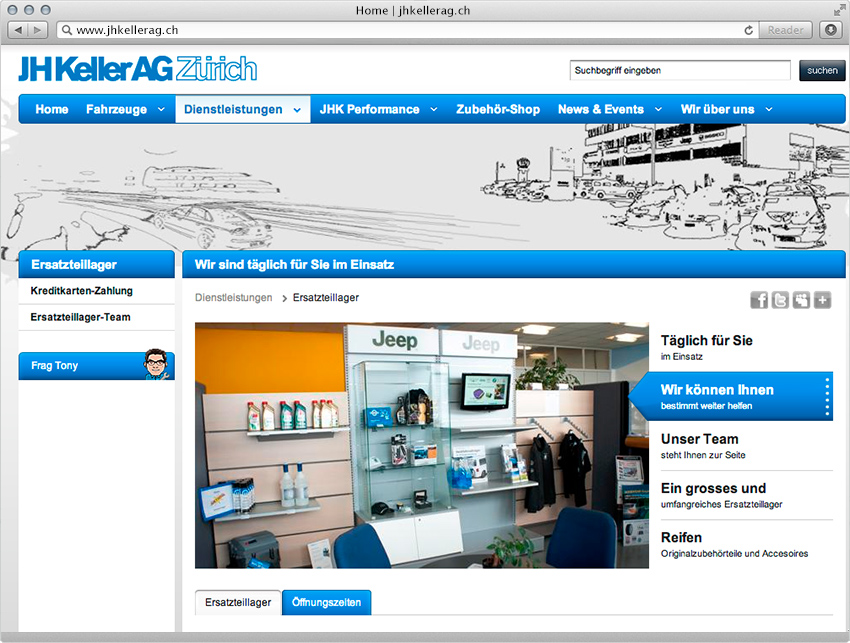The width and height of the screenshot is (850, 643).
Task: Click Dienstleistungen breadcrumb link
Action: [x=234, y=298]
